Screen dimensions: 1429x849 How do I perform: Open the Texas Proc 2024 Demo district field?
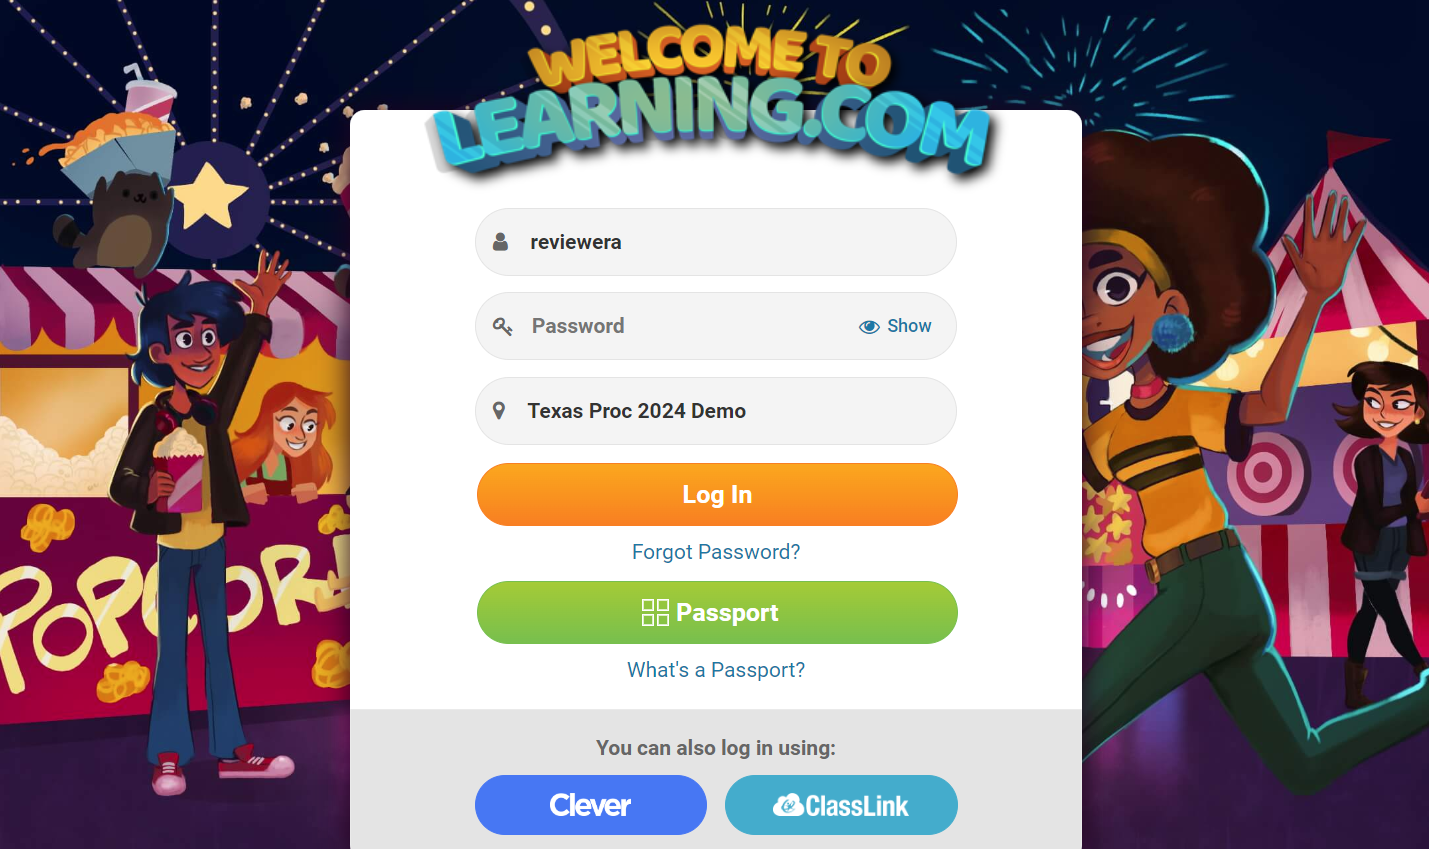click(716, 411)
